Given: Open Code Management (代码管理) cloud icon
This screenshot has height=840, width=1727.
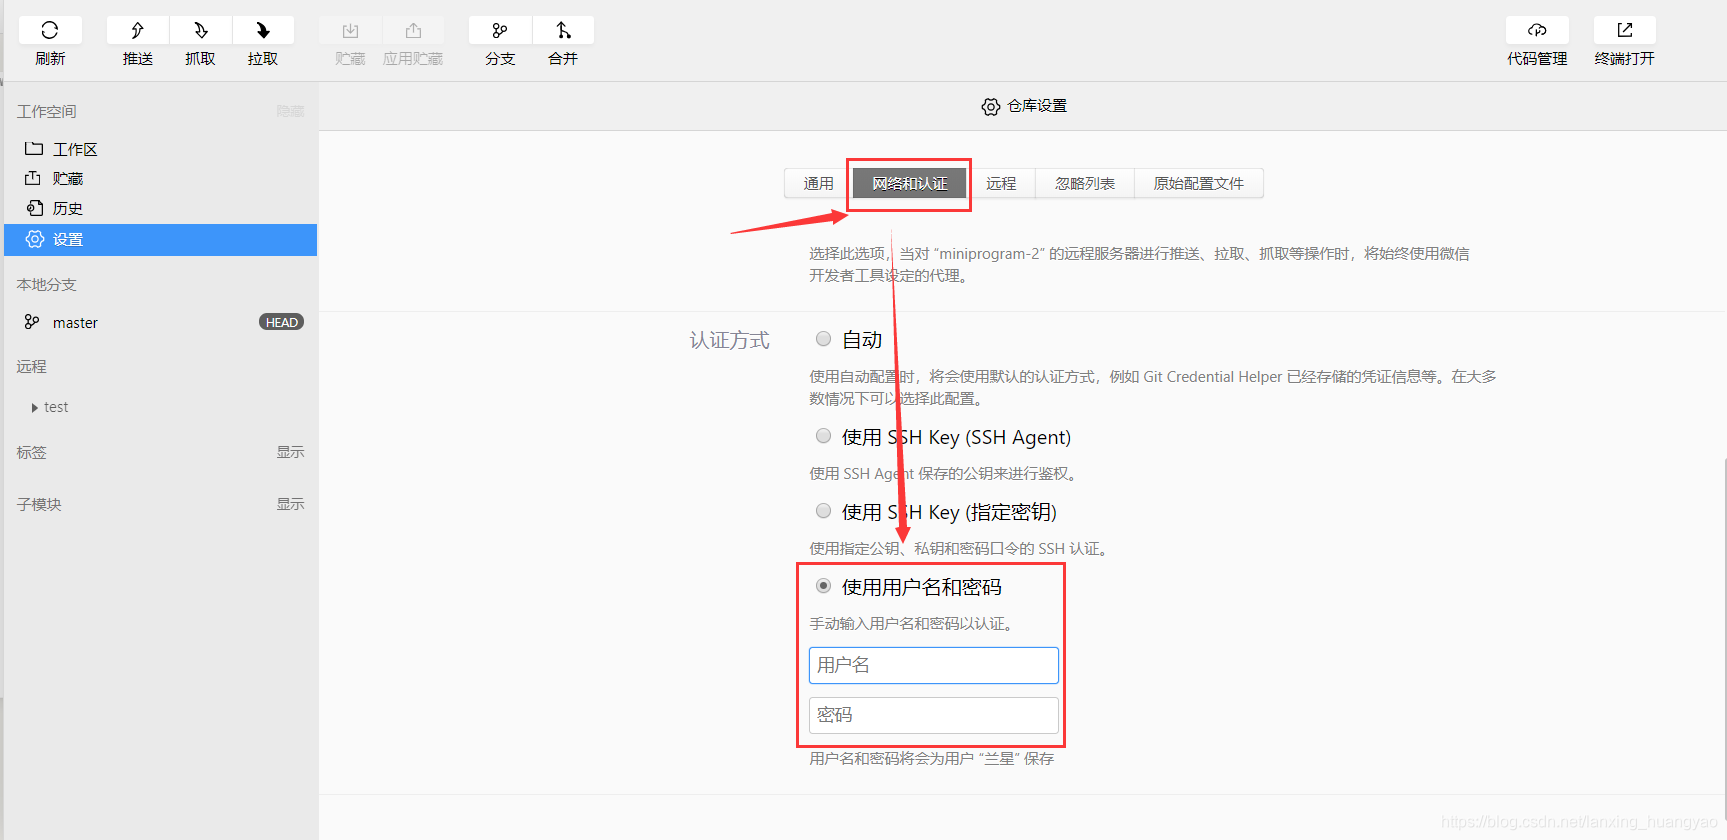Looking at the screenshot, I should [x=1537, y=31].
